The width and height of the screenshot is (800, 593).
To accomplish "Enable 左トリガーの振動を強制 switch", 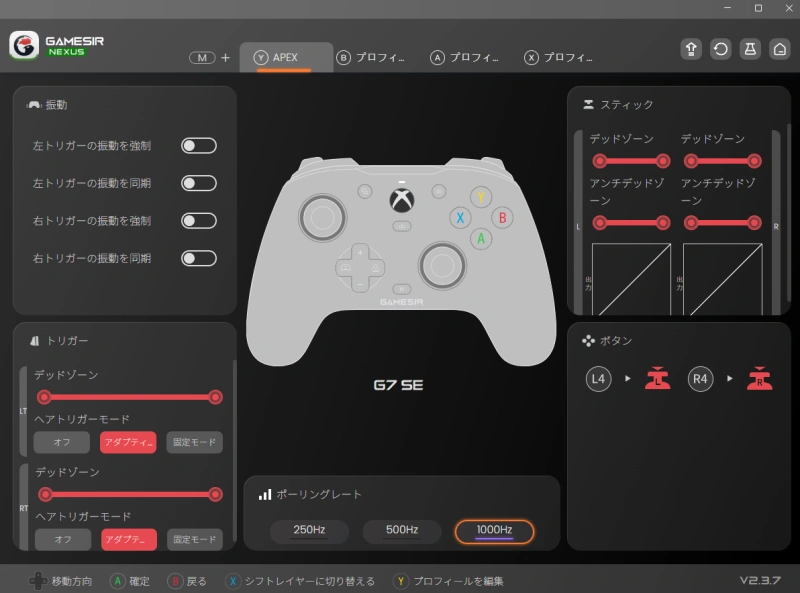I will [x=199, y=144].
